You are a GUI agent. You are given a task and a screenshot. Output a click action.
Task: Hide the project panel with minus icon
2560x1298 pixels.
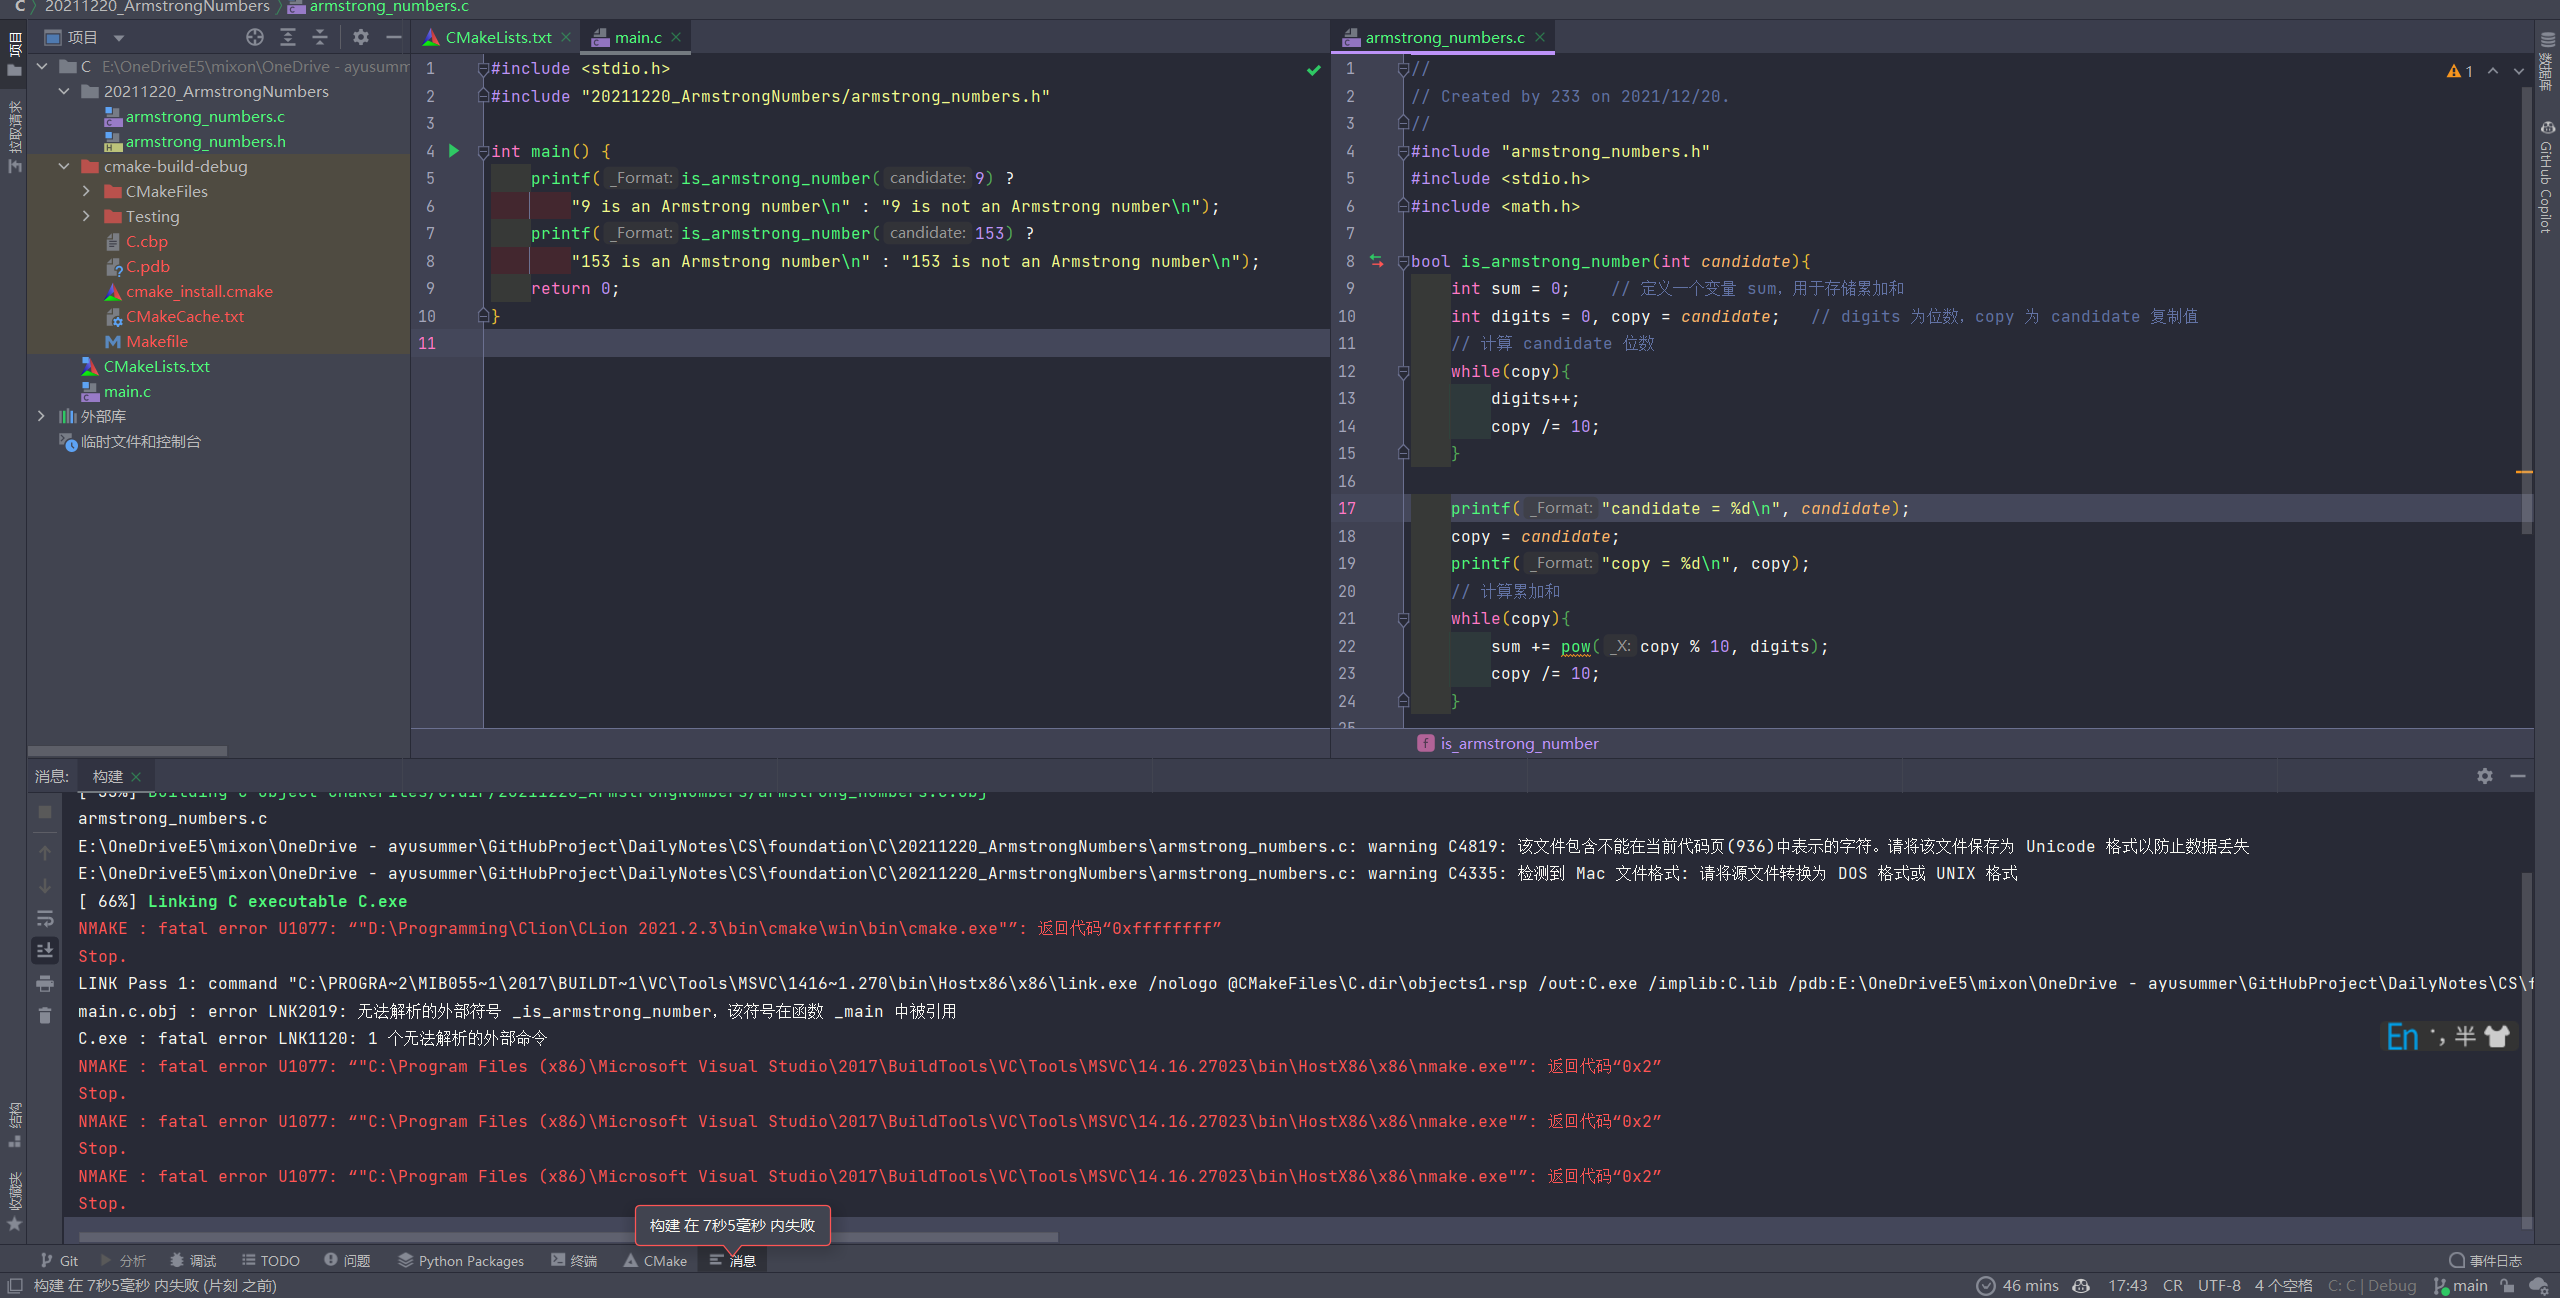point(394,37)
